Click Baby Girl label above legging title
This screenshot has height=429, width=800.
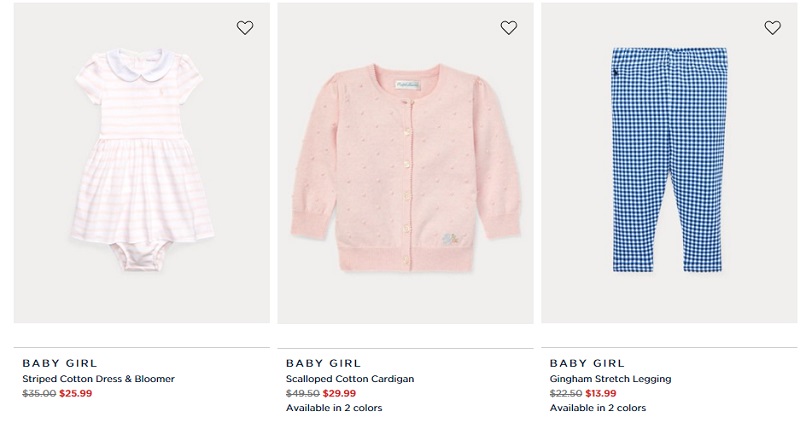tap(587, 363)
